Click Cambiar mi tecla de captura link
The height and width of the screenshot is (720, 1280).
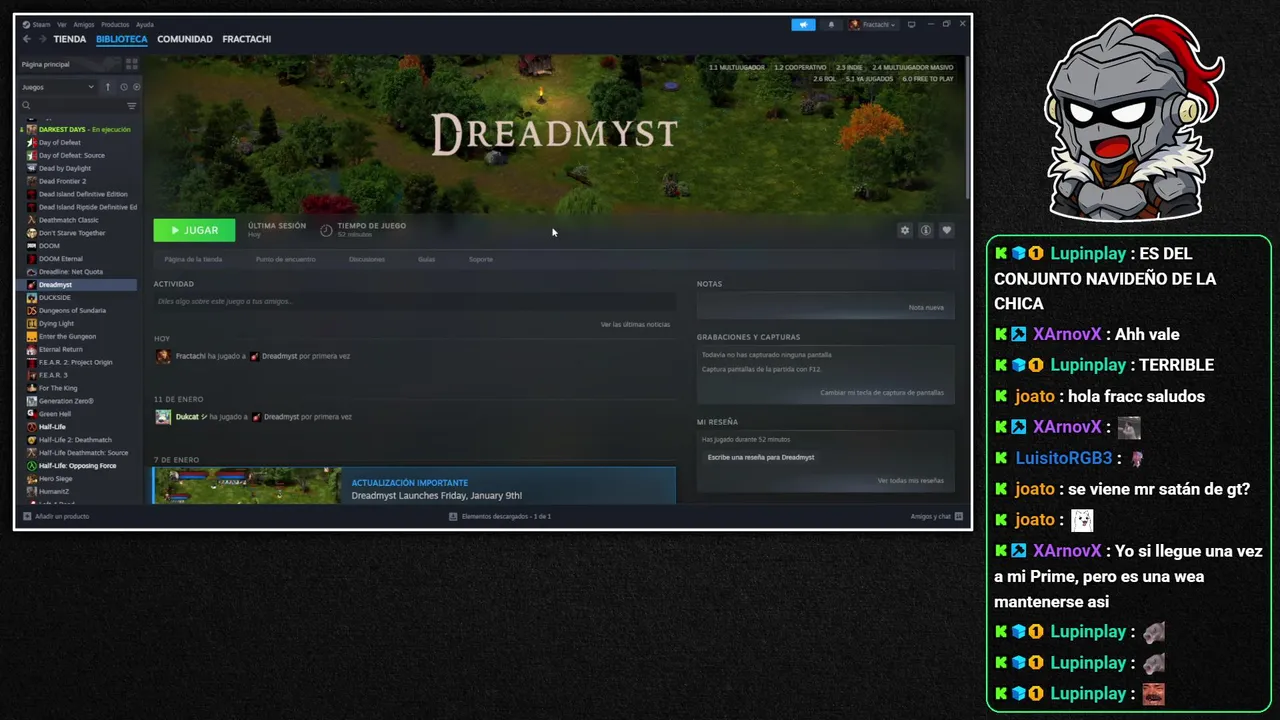(882, 392)
